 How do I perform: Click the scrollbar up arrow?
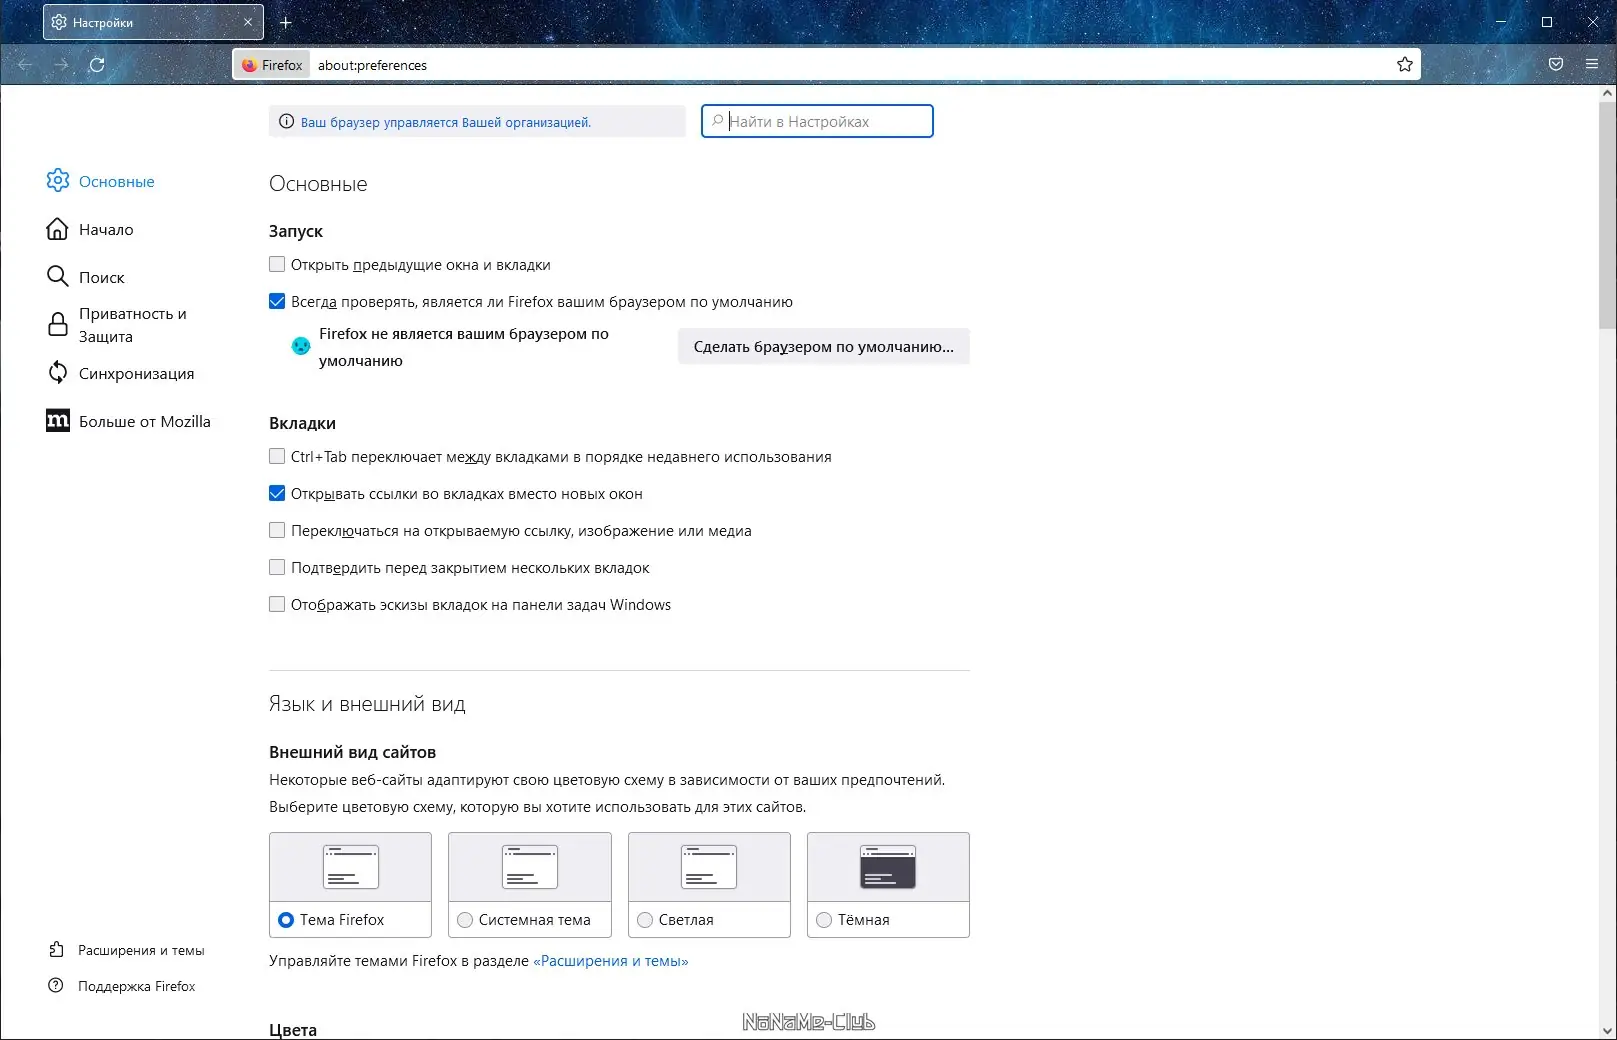tap(1608, 93)
